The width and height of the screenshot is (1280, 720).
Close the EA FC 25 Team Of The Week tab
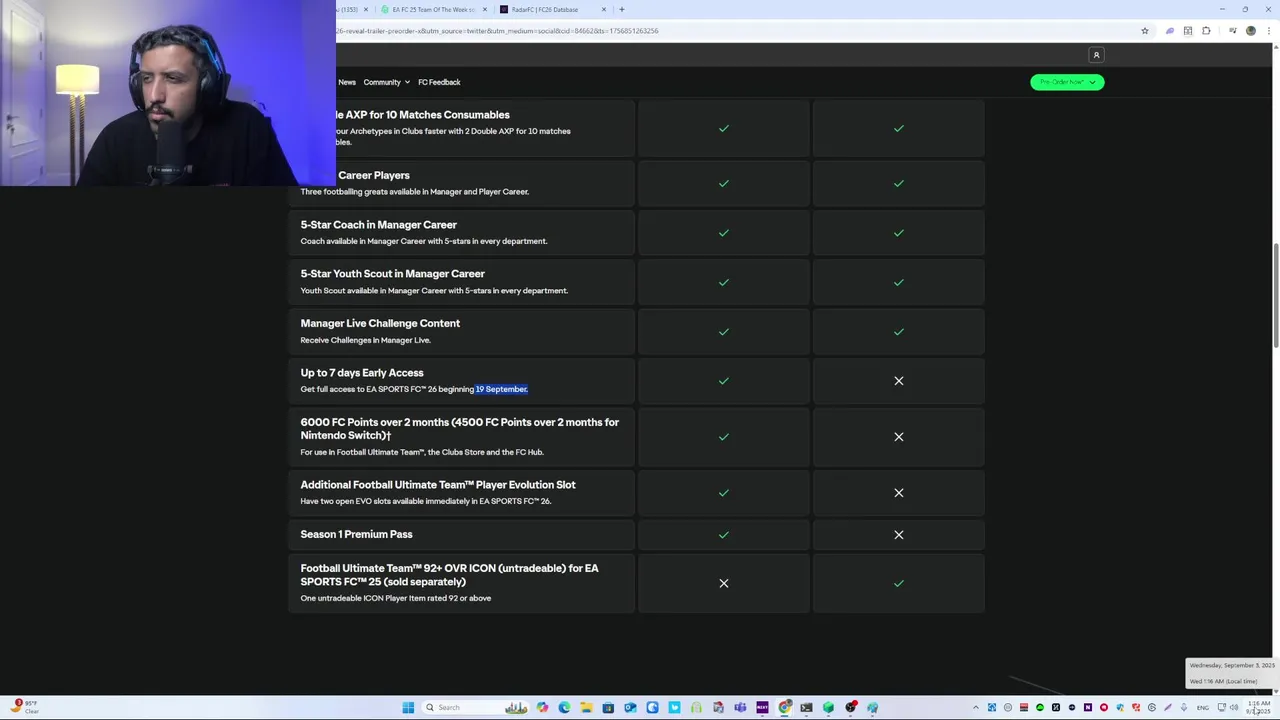[485, 9]
